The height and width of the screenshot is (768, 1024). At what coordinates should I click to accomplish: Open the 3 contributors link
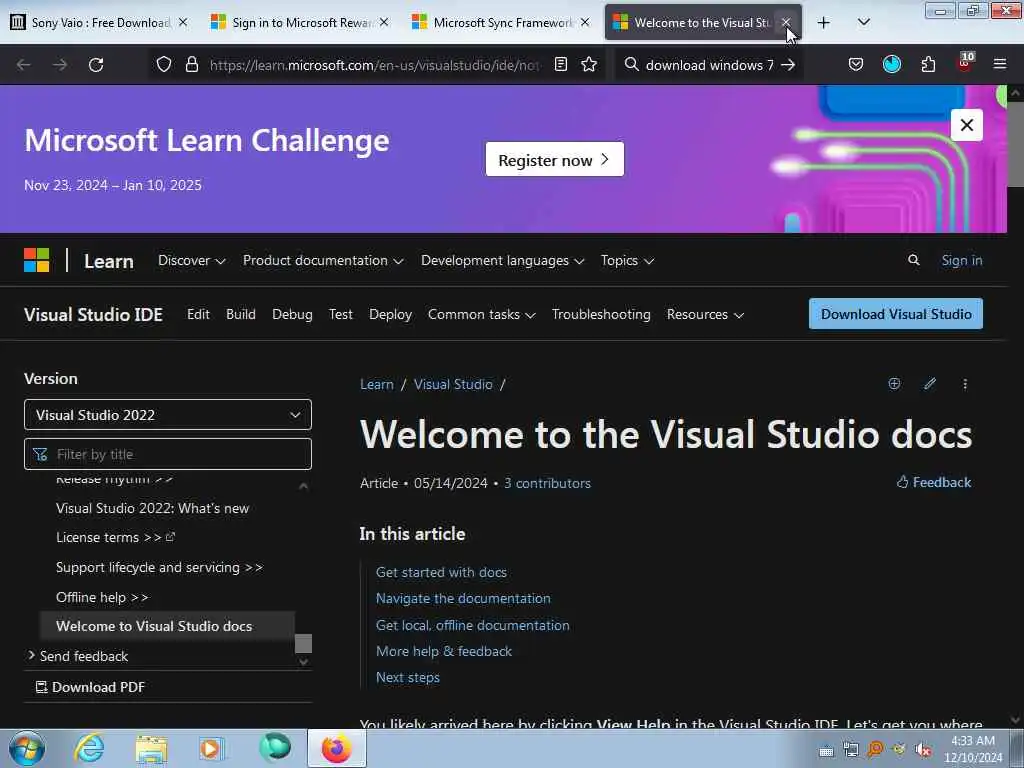[x=547, y=483]
